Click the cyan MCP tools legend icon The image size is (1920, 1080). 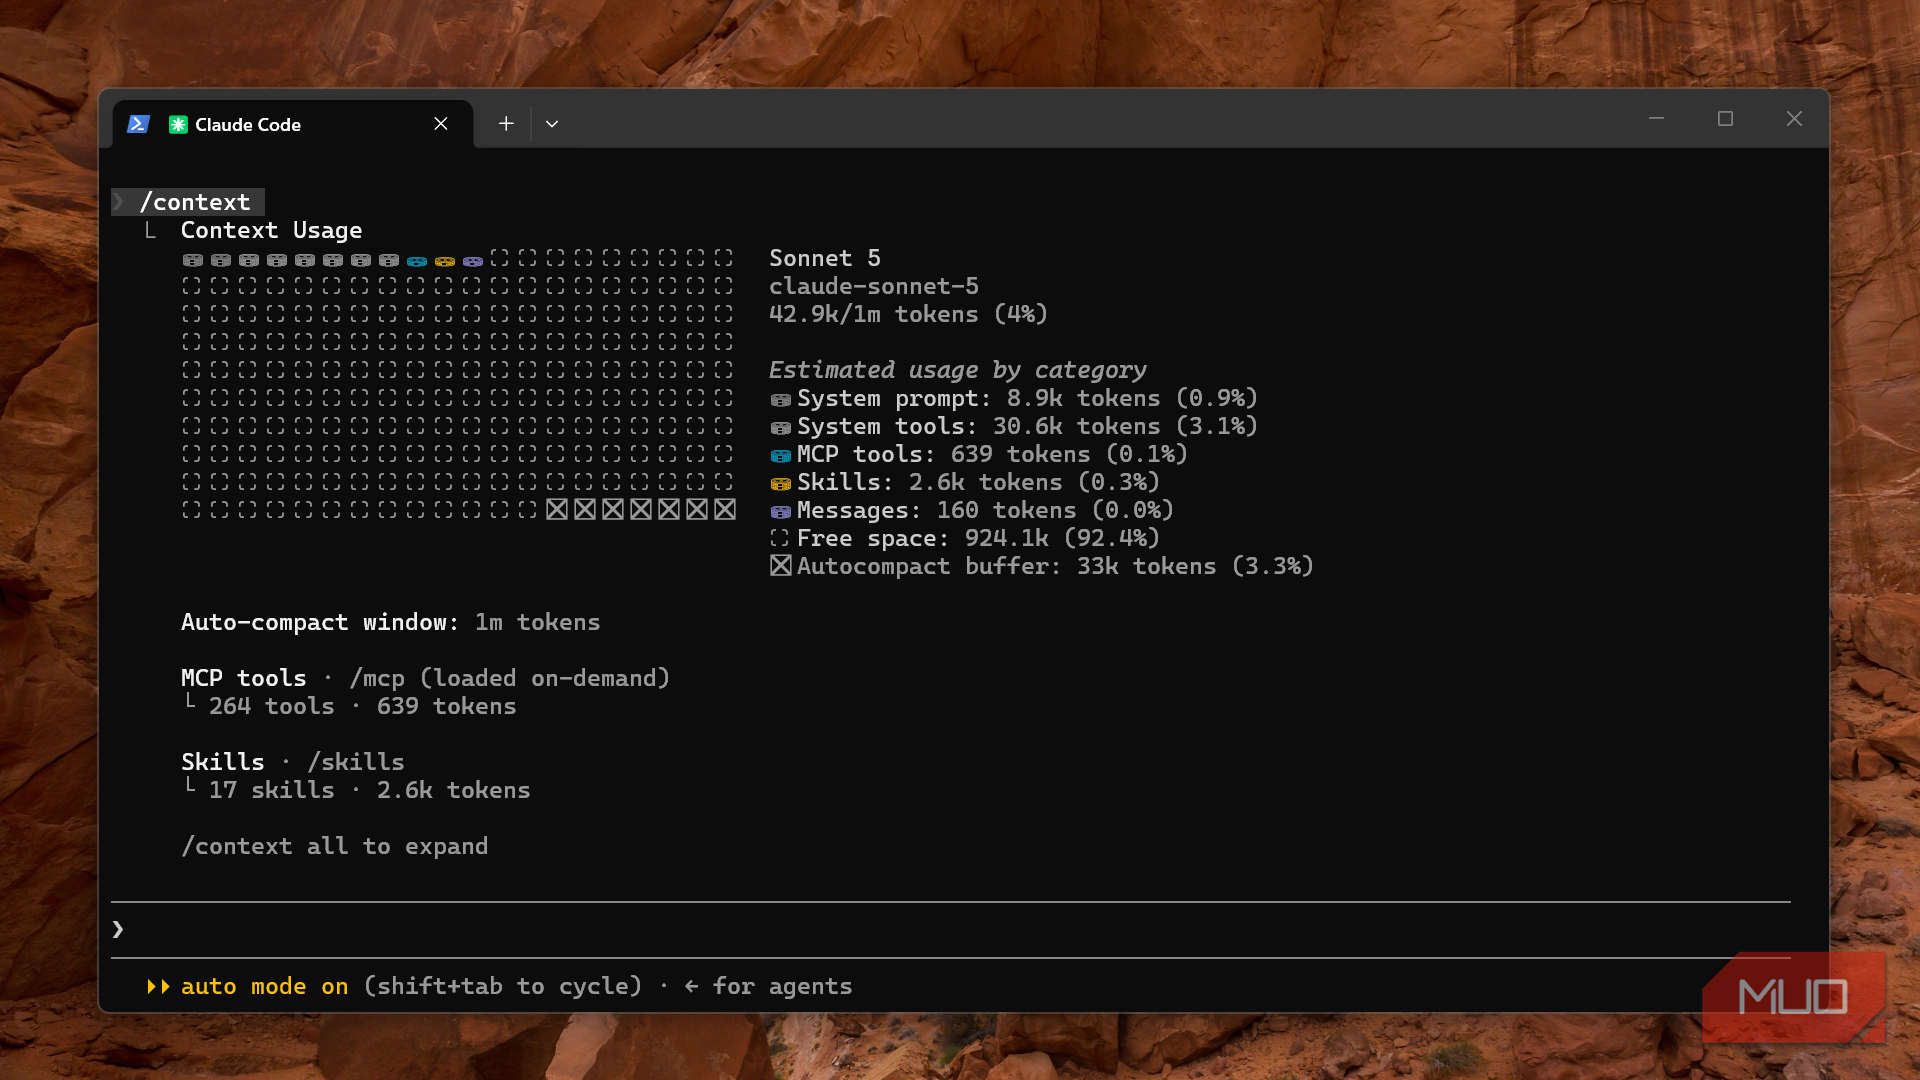781,456
